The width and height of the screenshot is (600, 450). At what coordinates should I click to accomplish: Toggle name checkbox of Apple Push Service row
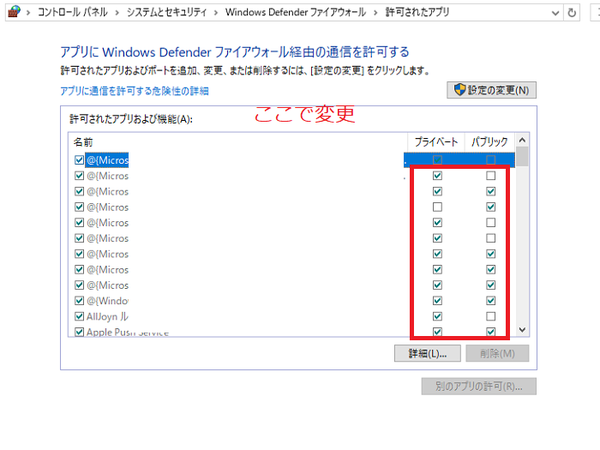pos(79,332)
